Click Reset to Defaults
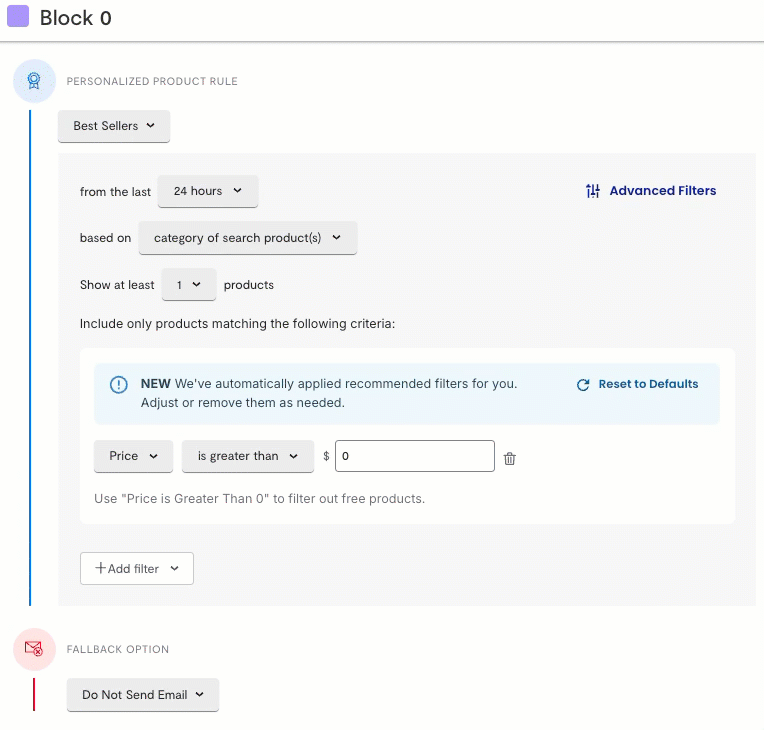This screenshot has height=730, width=764. click(648, 384)
